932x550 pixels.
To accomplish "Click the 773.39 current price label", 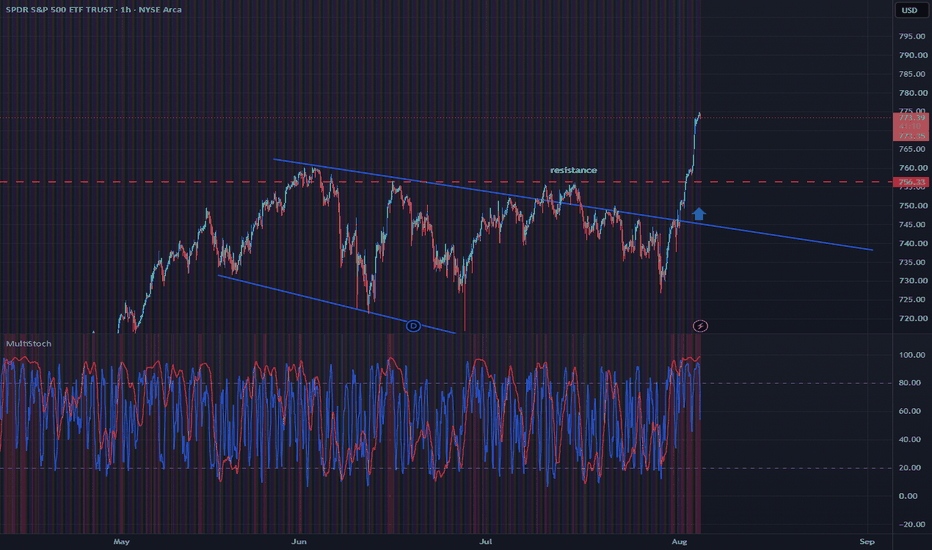I will point(911,118).
